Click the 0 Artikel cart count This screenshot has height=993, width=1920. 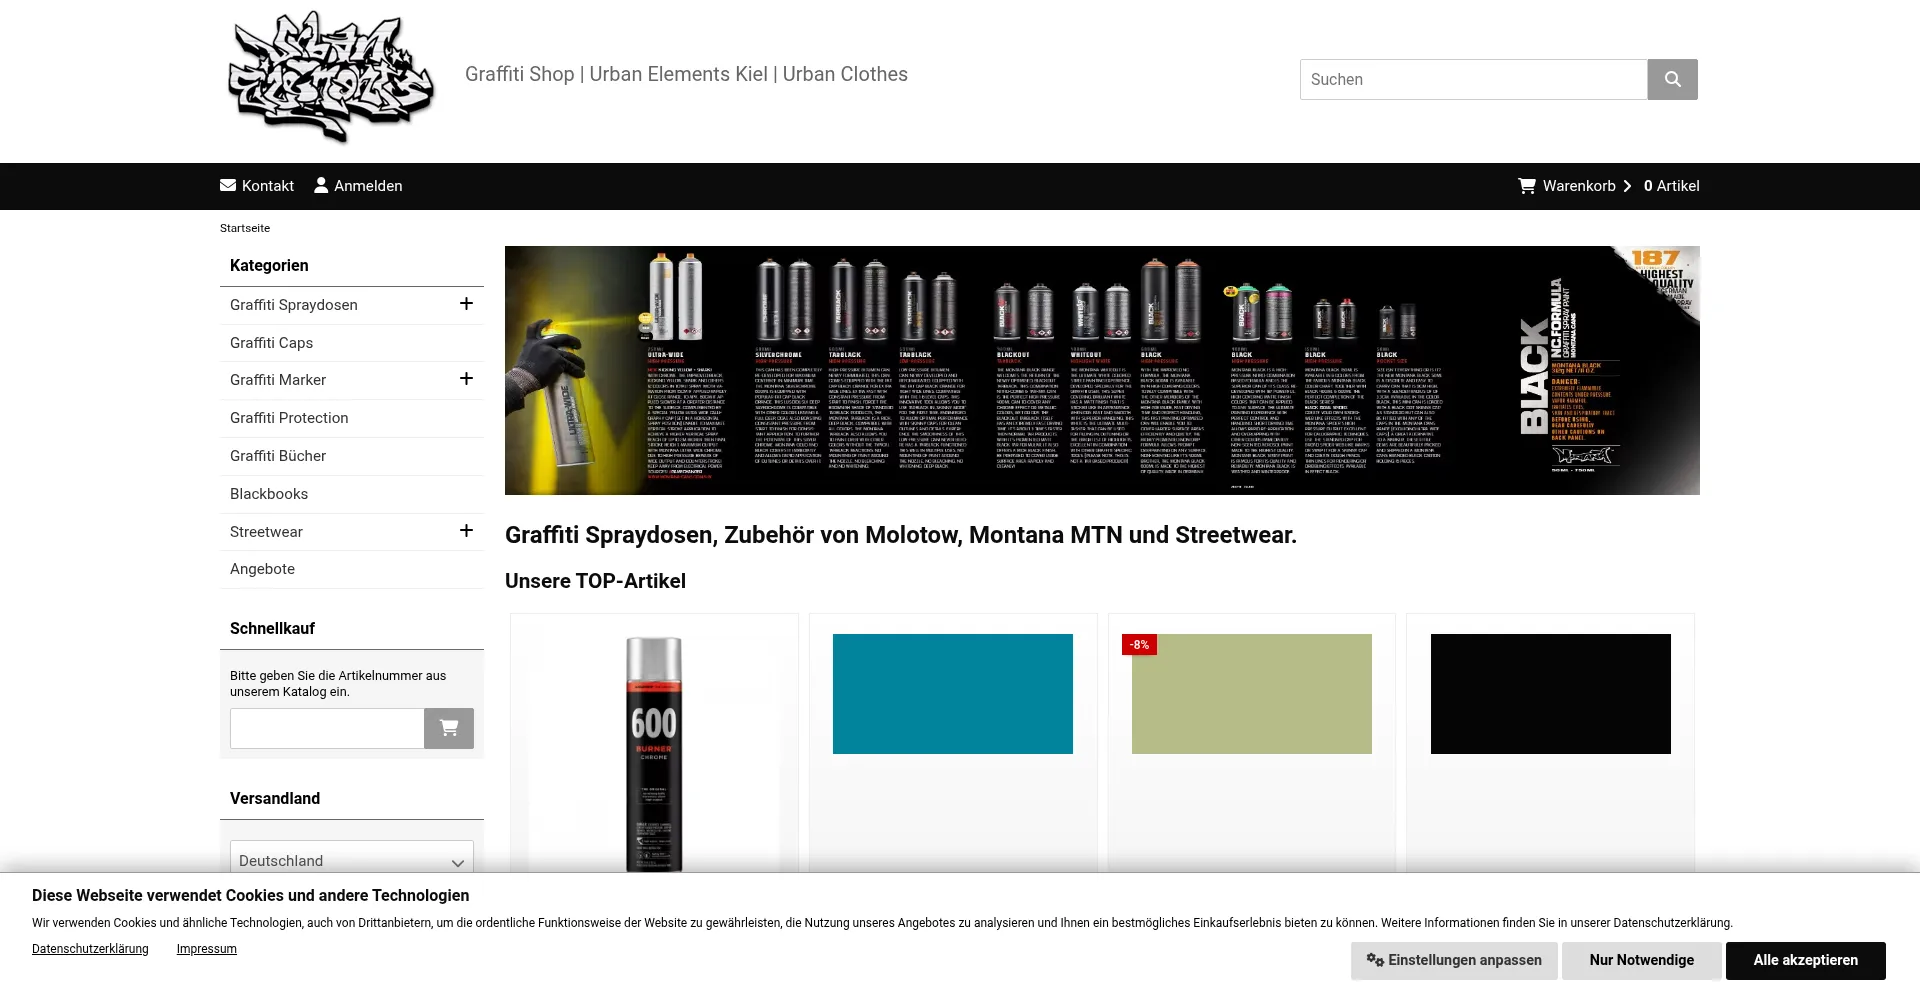1671,186
